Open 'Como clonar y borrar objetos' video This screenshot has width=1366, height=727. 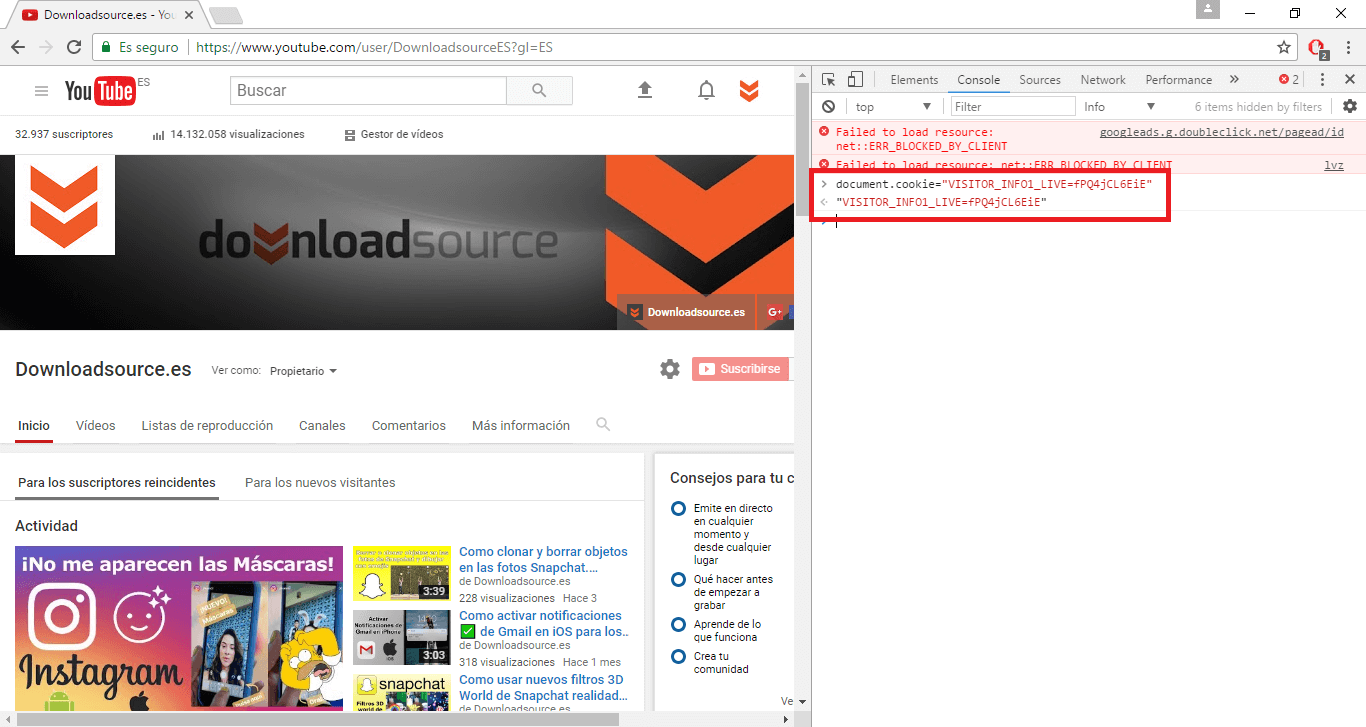tap(543, 559)
